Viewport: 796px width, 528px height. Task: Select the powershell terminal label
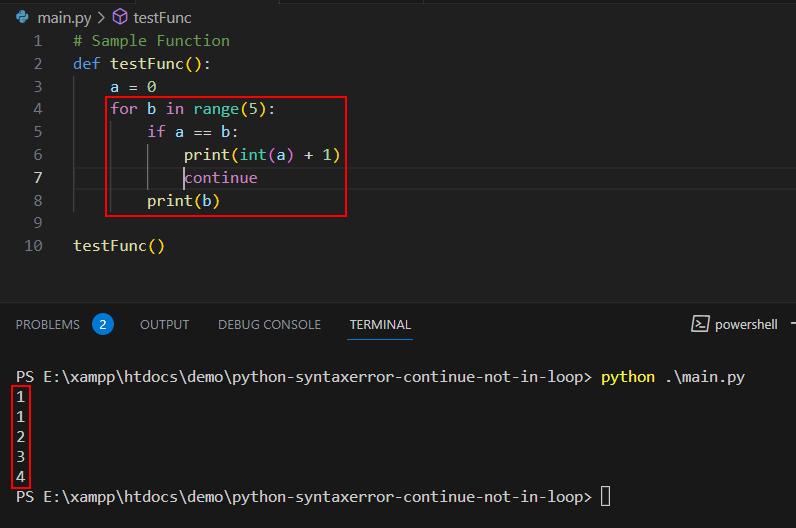746,324
